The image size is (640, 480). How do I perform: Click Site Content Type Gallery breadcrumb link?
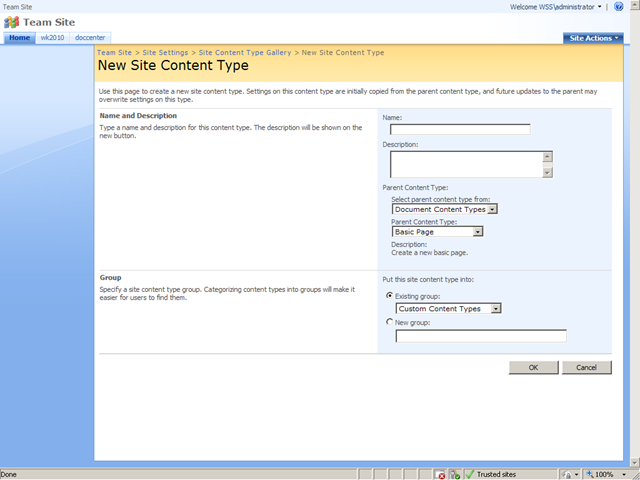(x=245, y=53)
